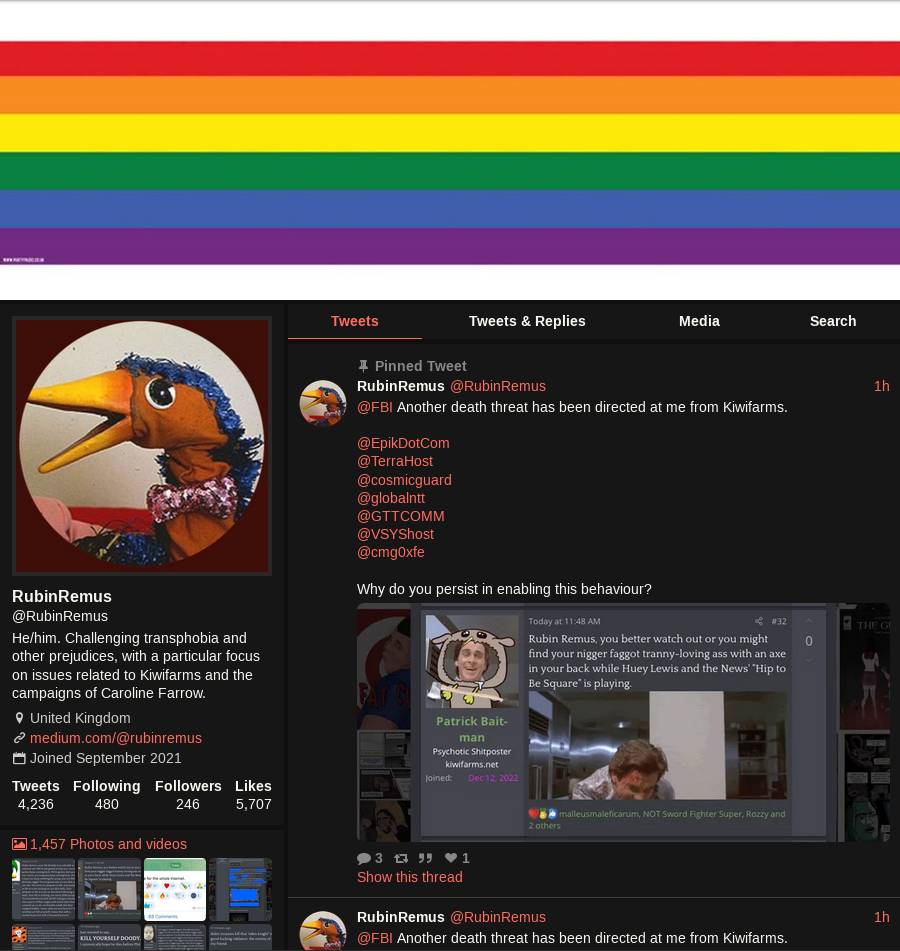The height and width of the screenshot is (951, 900).
Task: Click the reply speech bubble icon
Action: coord(364,858)
